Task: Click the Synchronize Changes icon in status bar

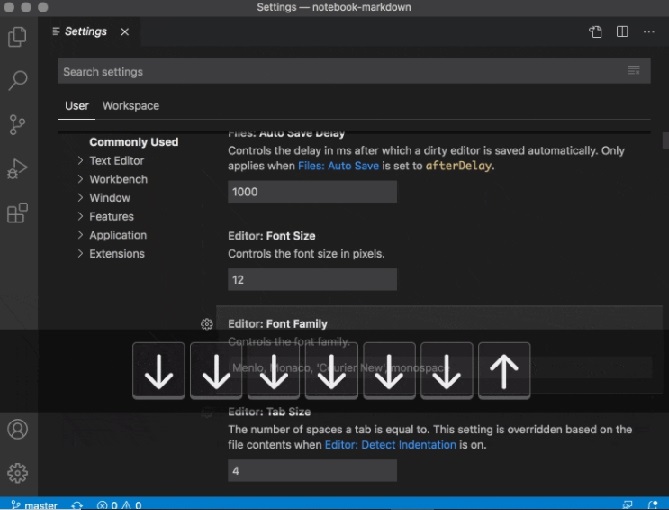Action: click(77, 505)
